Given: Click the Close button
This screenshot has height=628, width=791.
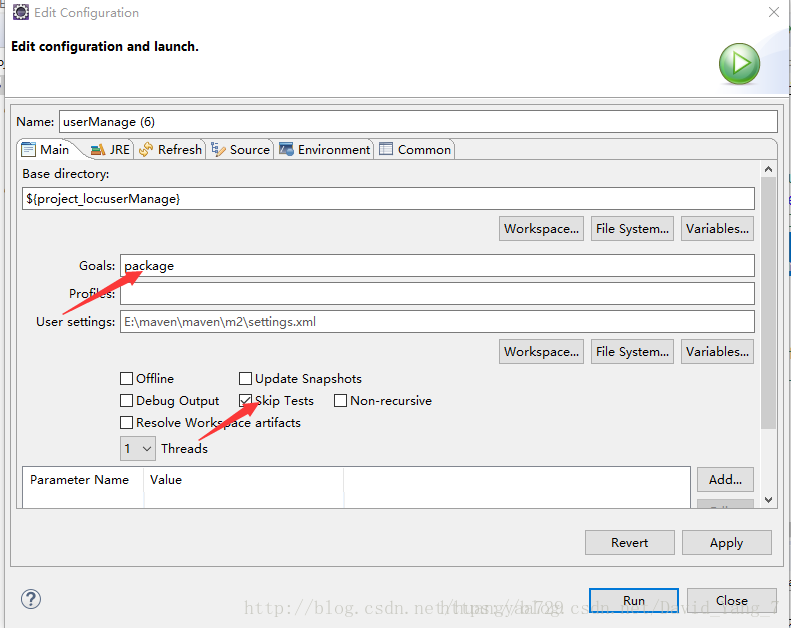Looking at the screenshot, I should (x=731, y=600).
